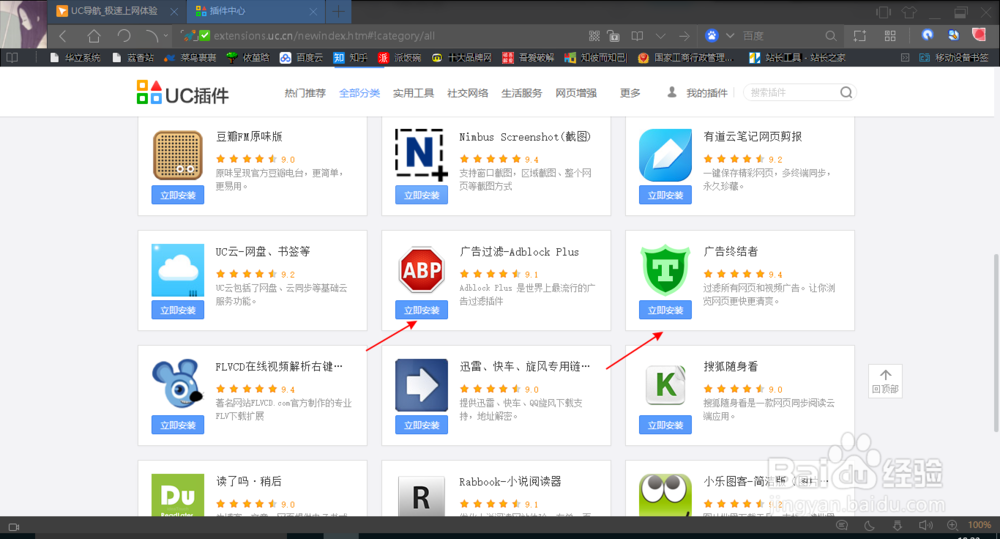This screenshot has width=1000, height=539.
Task: Select the 实用工具 menu item
Action: [x=413, y=93]
